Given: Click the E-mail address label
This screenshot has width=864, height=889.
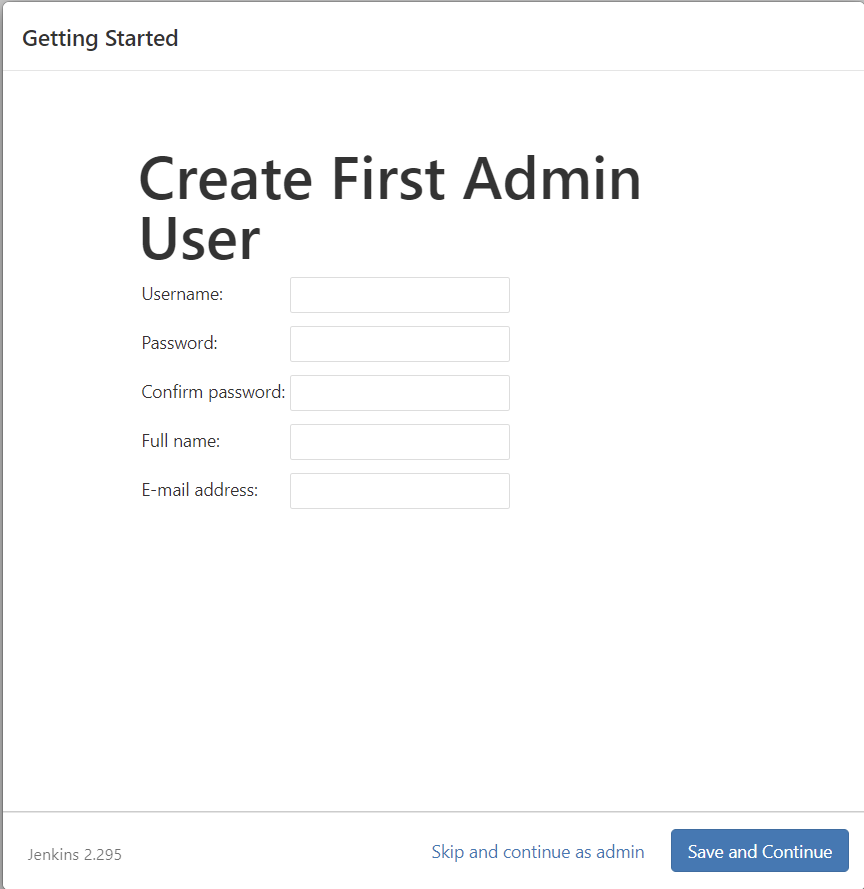Looking at the screenshot, I should click(200, 490).
